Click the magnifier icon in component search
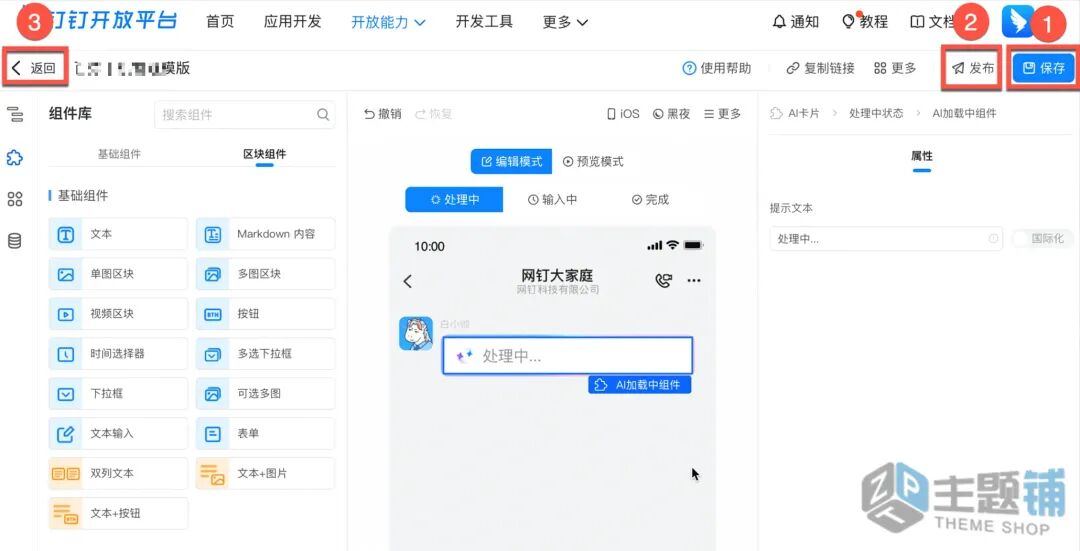The height and width of the screenshot is (551, 1080). click(323, 115)
